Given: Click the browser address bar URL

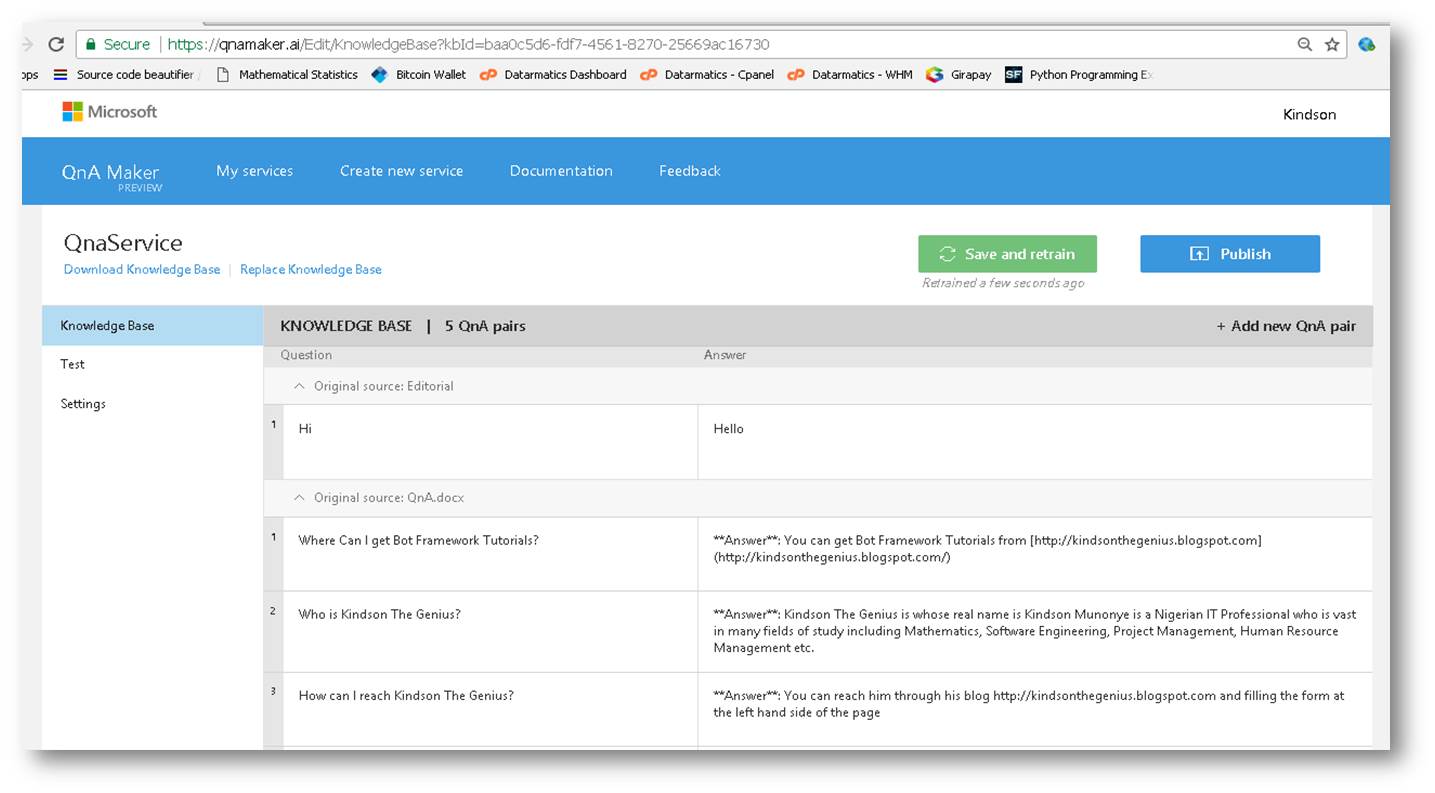Looking at the screenshot, I should [469, 44].
